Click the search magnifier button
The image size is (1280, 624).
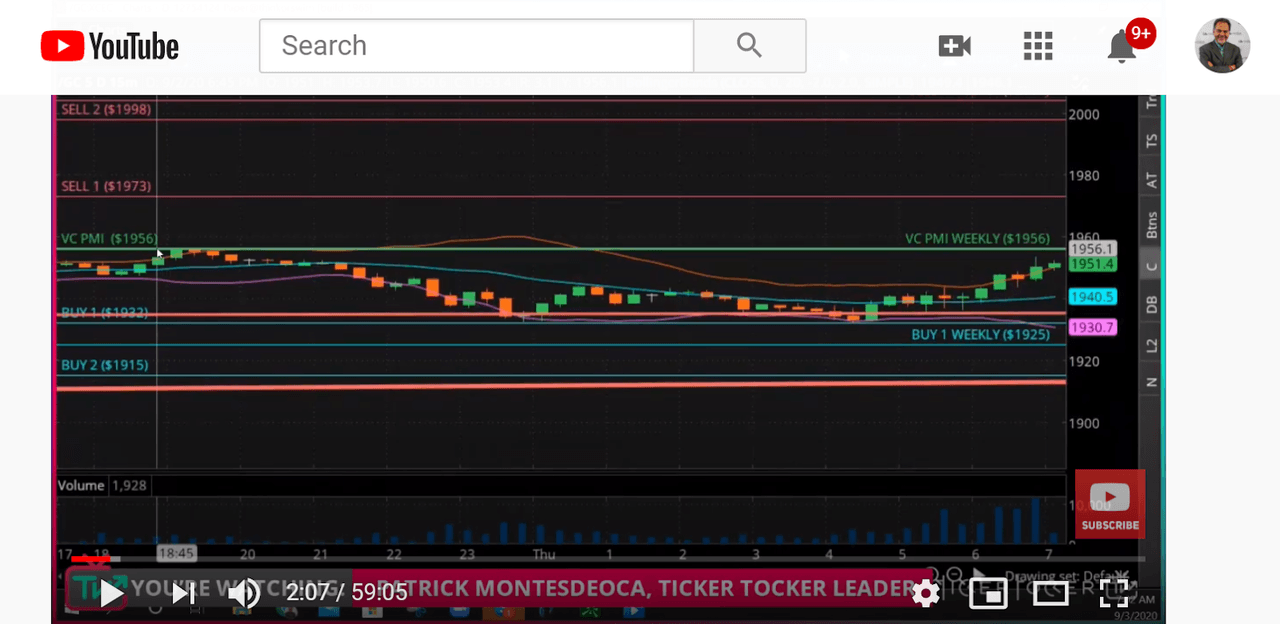coord(749,45)
